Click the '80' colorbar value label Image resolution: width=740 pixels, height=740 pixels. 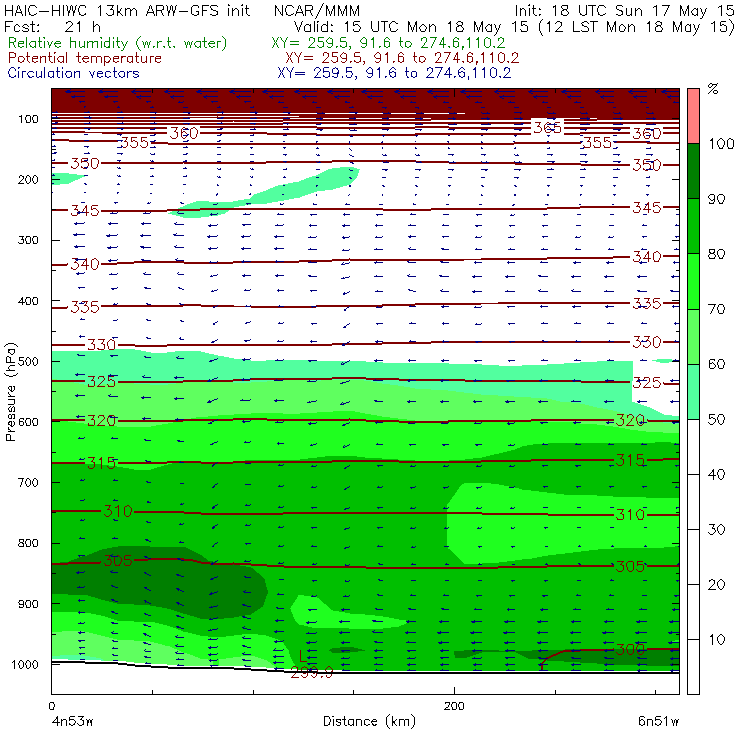click(x=716, y=254)
